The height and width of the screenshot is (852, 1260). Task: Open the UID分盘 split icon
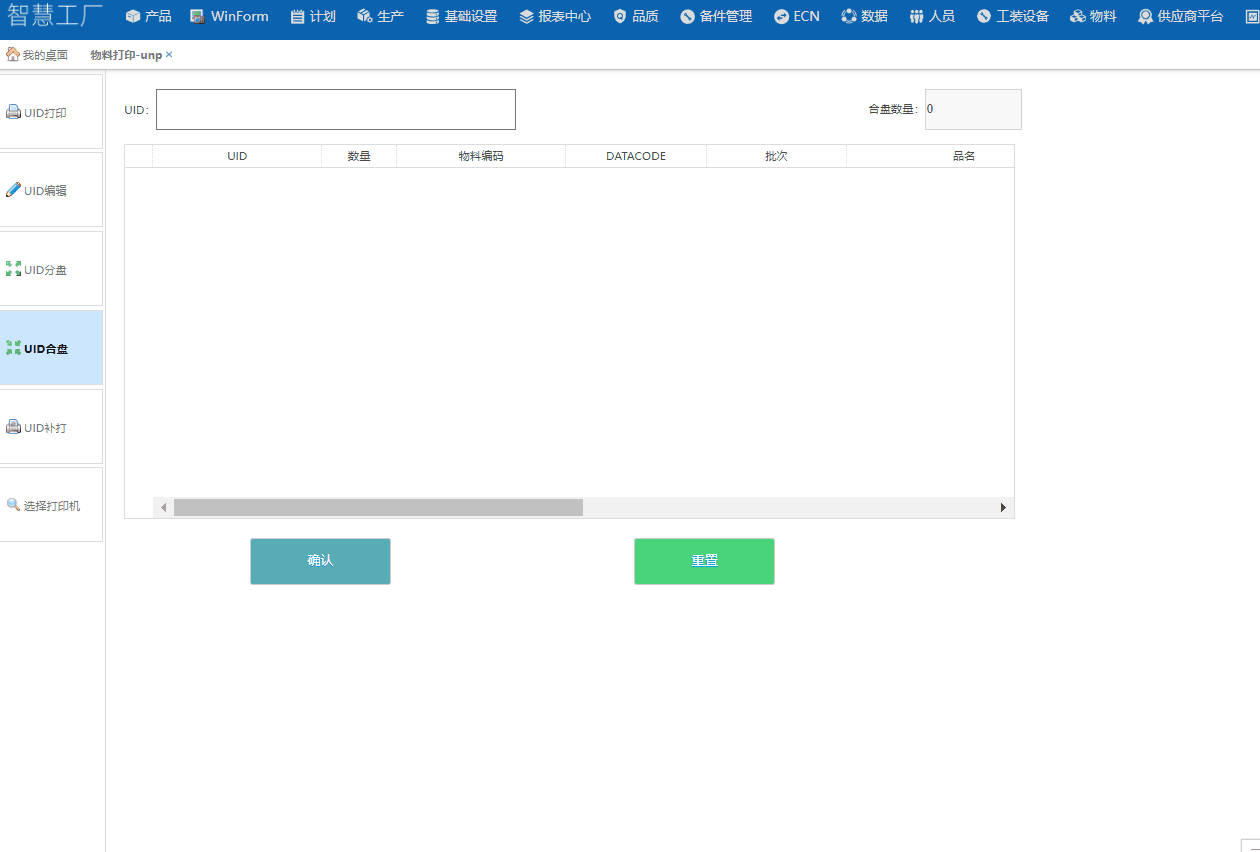coord(13,269)
